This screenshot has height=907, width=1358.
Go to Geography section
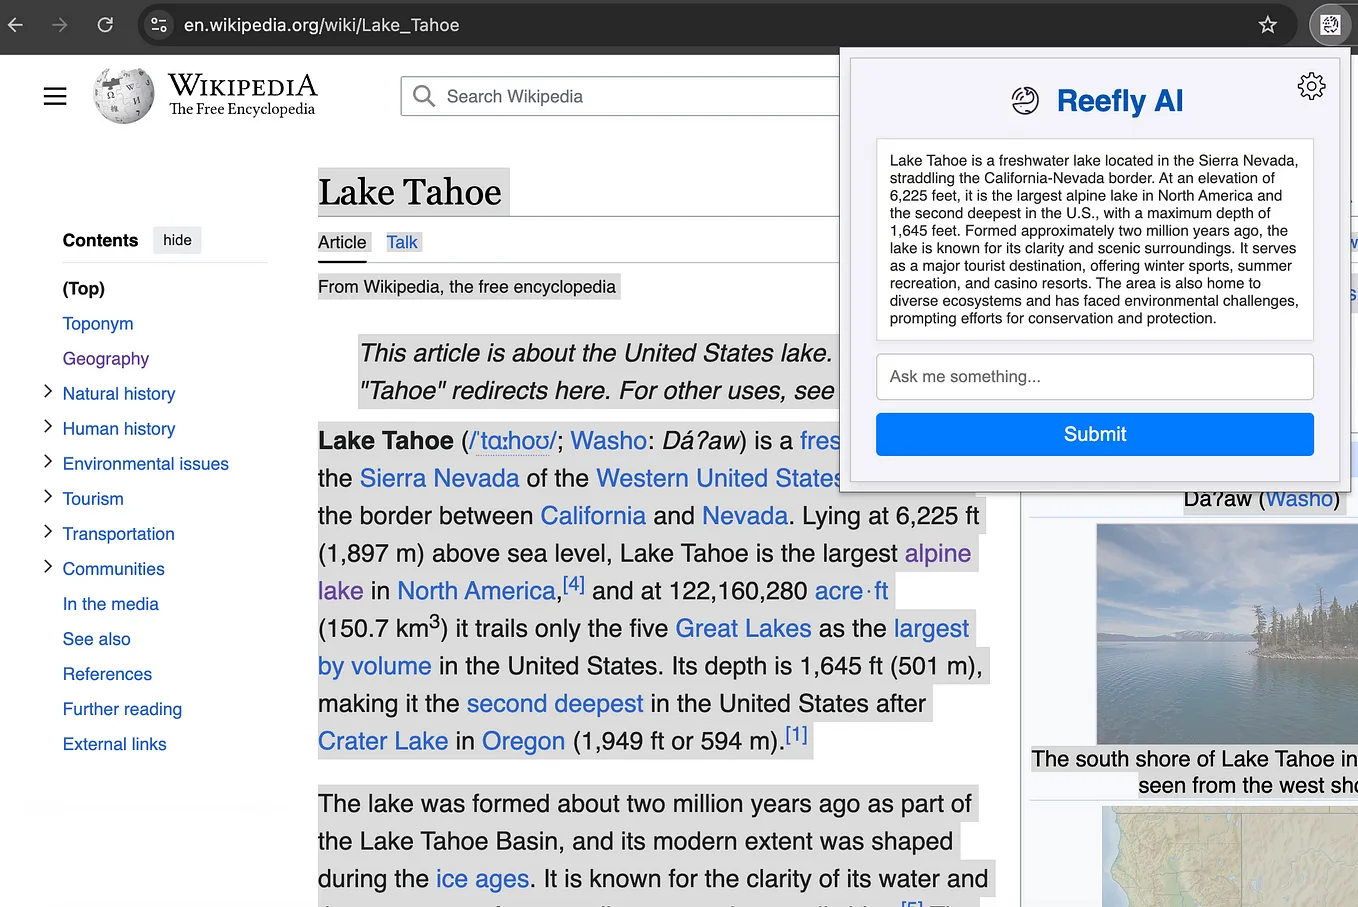tap(106, 359)
